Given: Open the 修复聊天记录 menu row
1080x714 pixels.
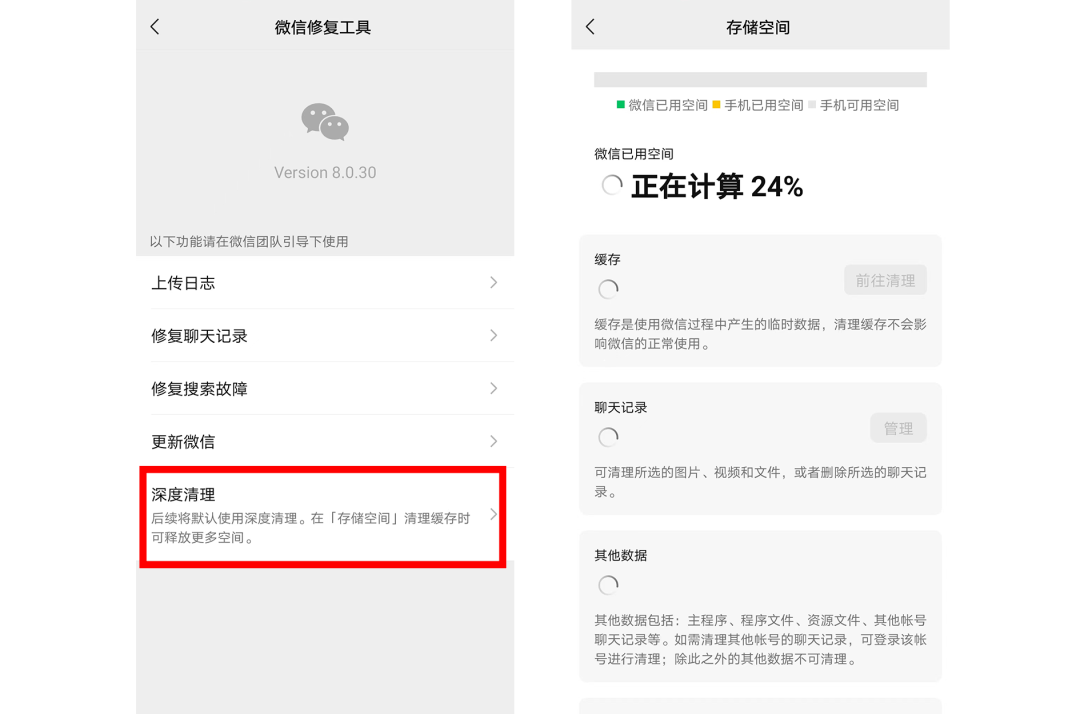Looking at the screenshot, I should point(325,335).
